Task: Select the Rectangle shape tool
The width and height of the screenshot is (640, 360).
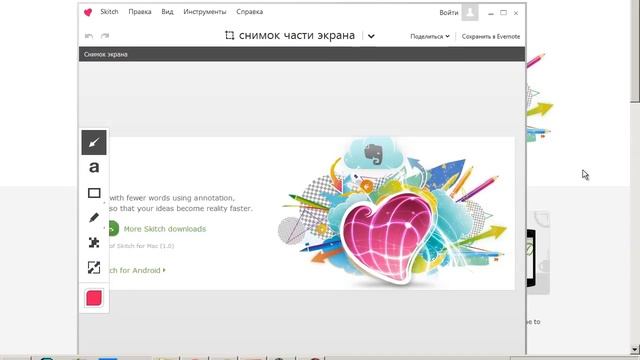Action: pyautogui.click(x=94, y=193)
